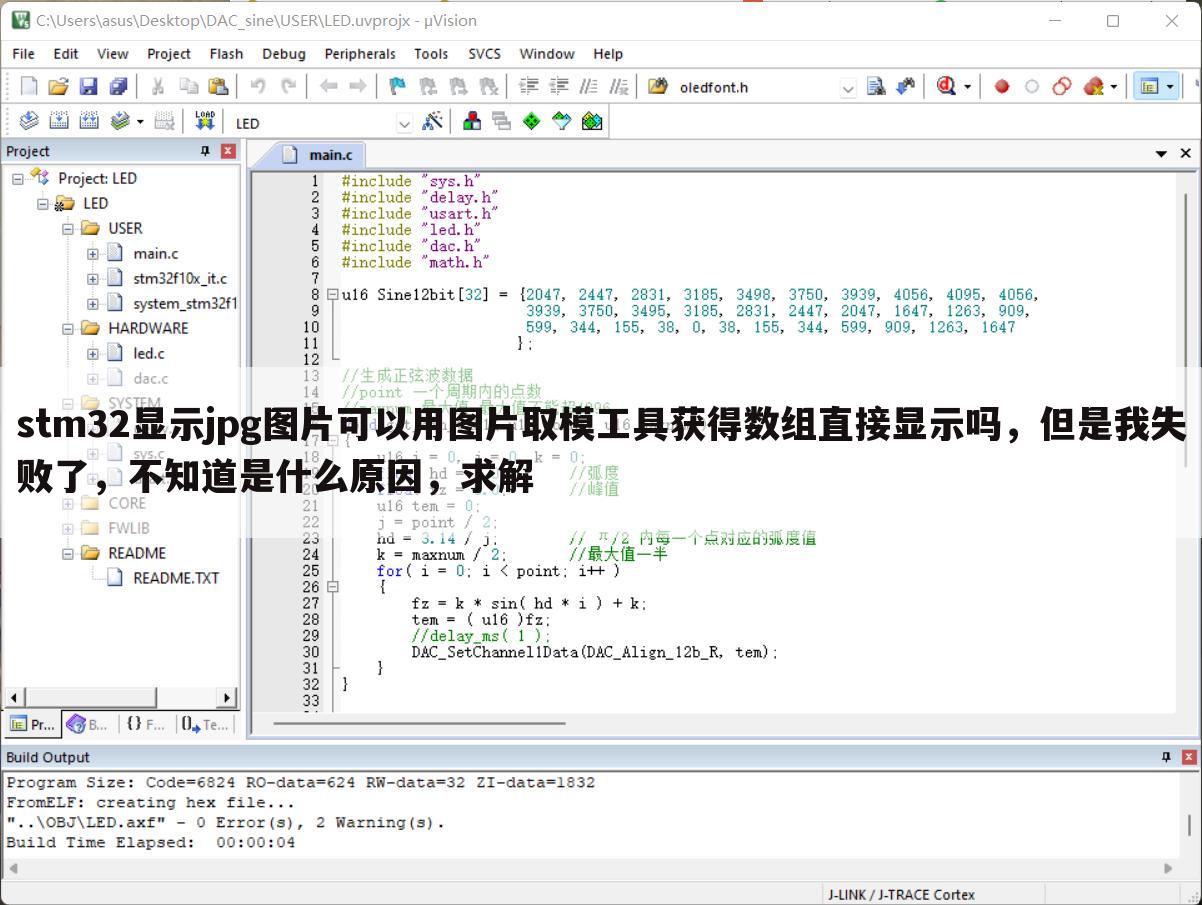This screenshot has width=1202, height=905.
Task: Save current file using floppy icon
Action: click(89, 87)
